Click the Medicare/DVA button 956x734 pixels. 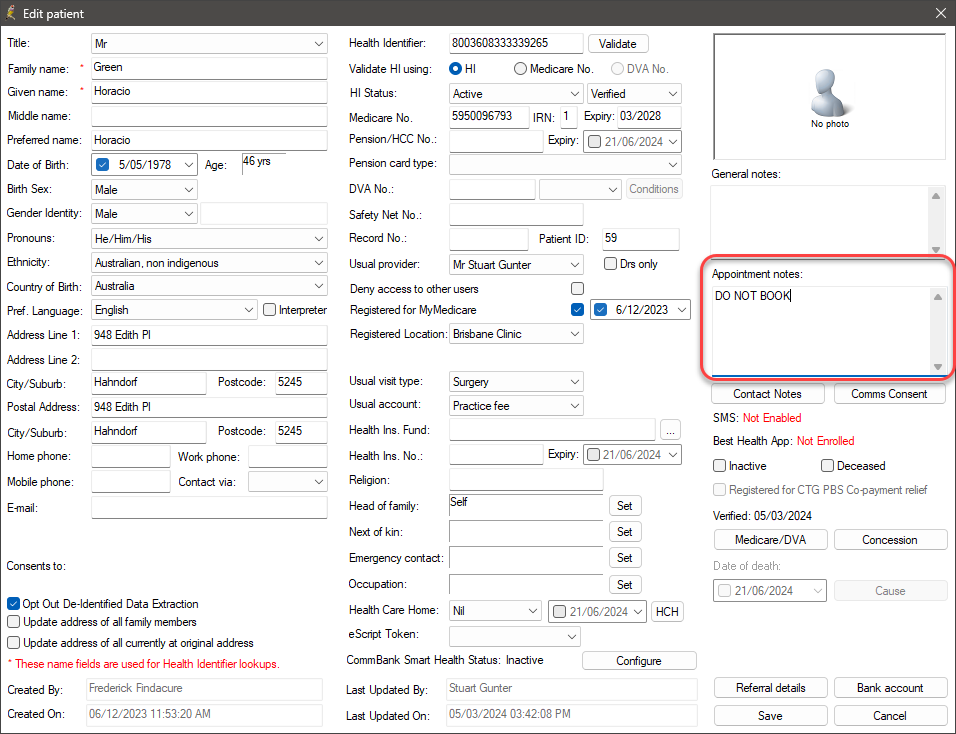coord(770,540)
